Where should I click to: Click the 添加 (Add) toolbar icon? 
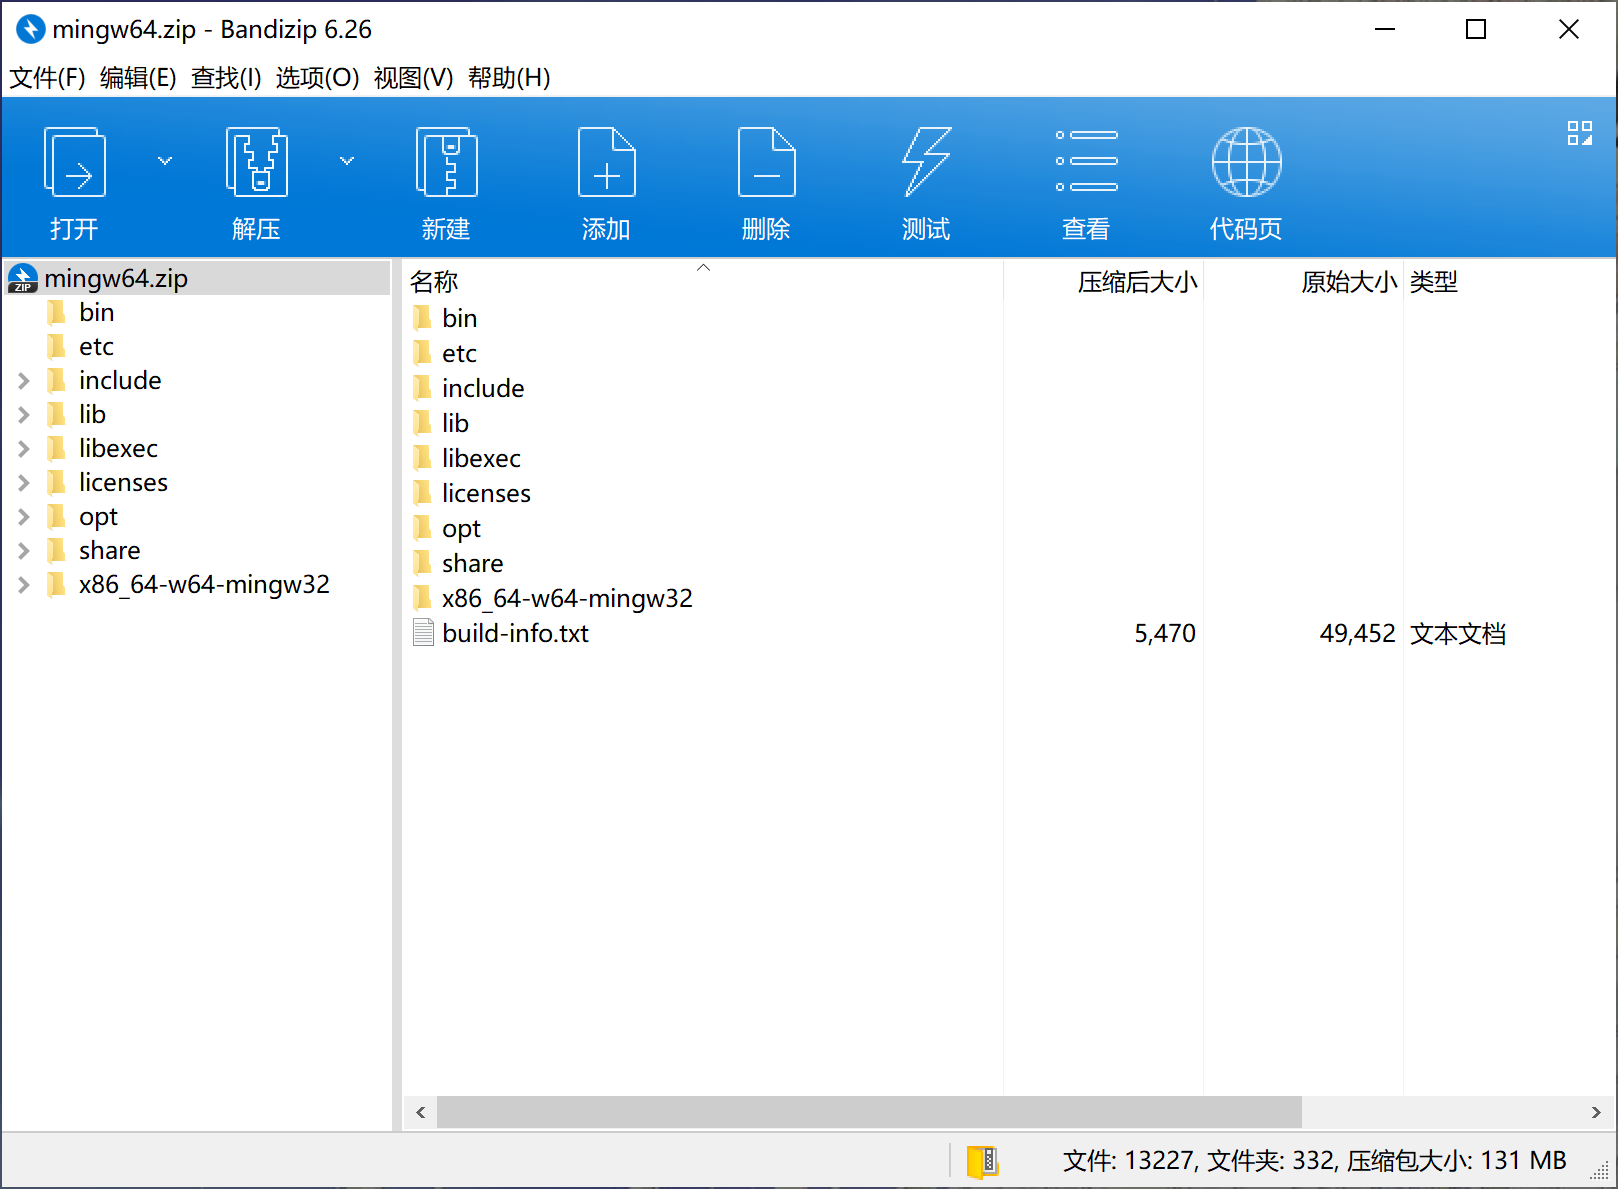[606, 162]
